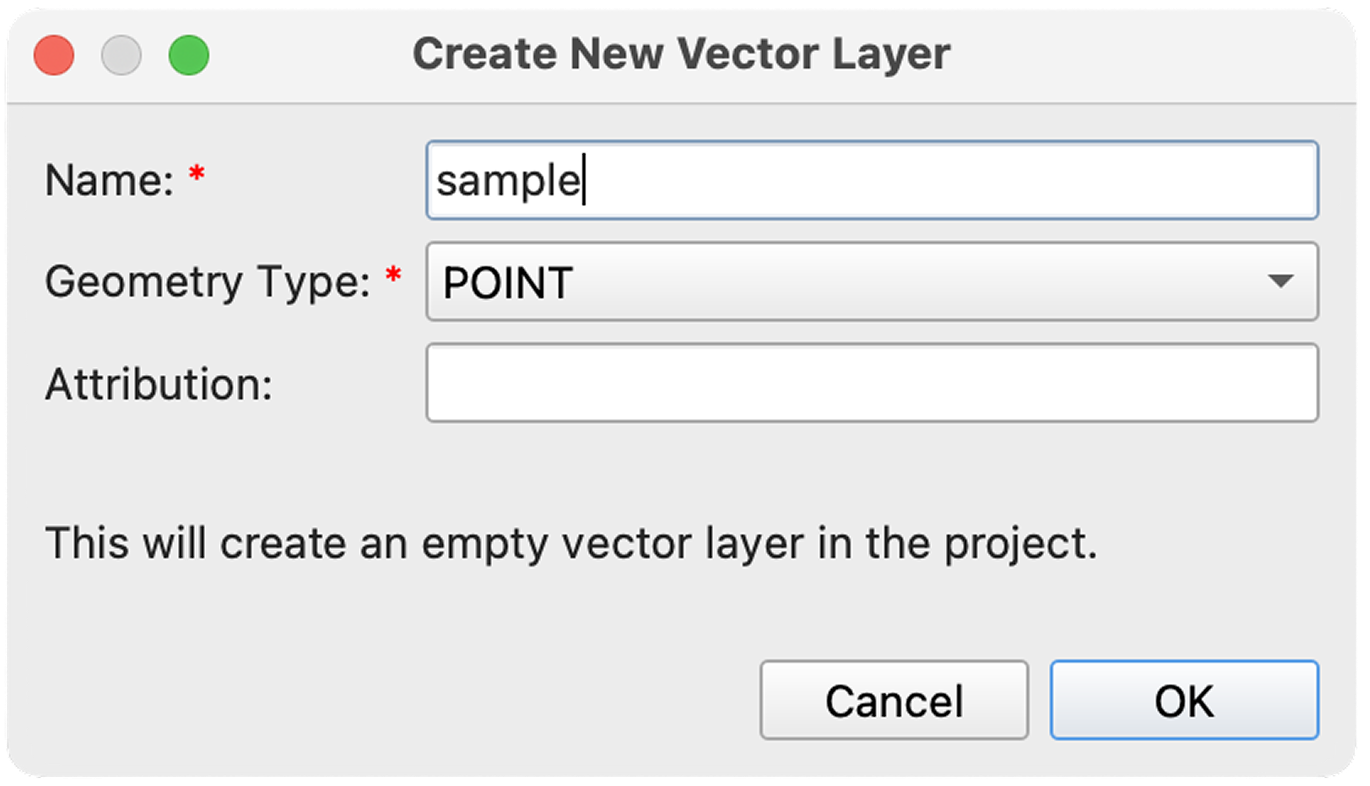Confirm layer creation with OK
Image resolution: width=1370 pixels, height=786 pixels.
1183,700
